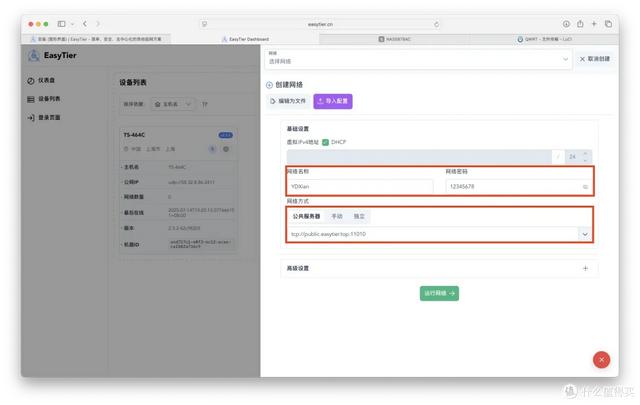Screen dimensions: 640x405
Task: Click the Safari share icon
Action: 580,24
